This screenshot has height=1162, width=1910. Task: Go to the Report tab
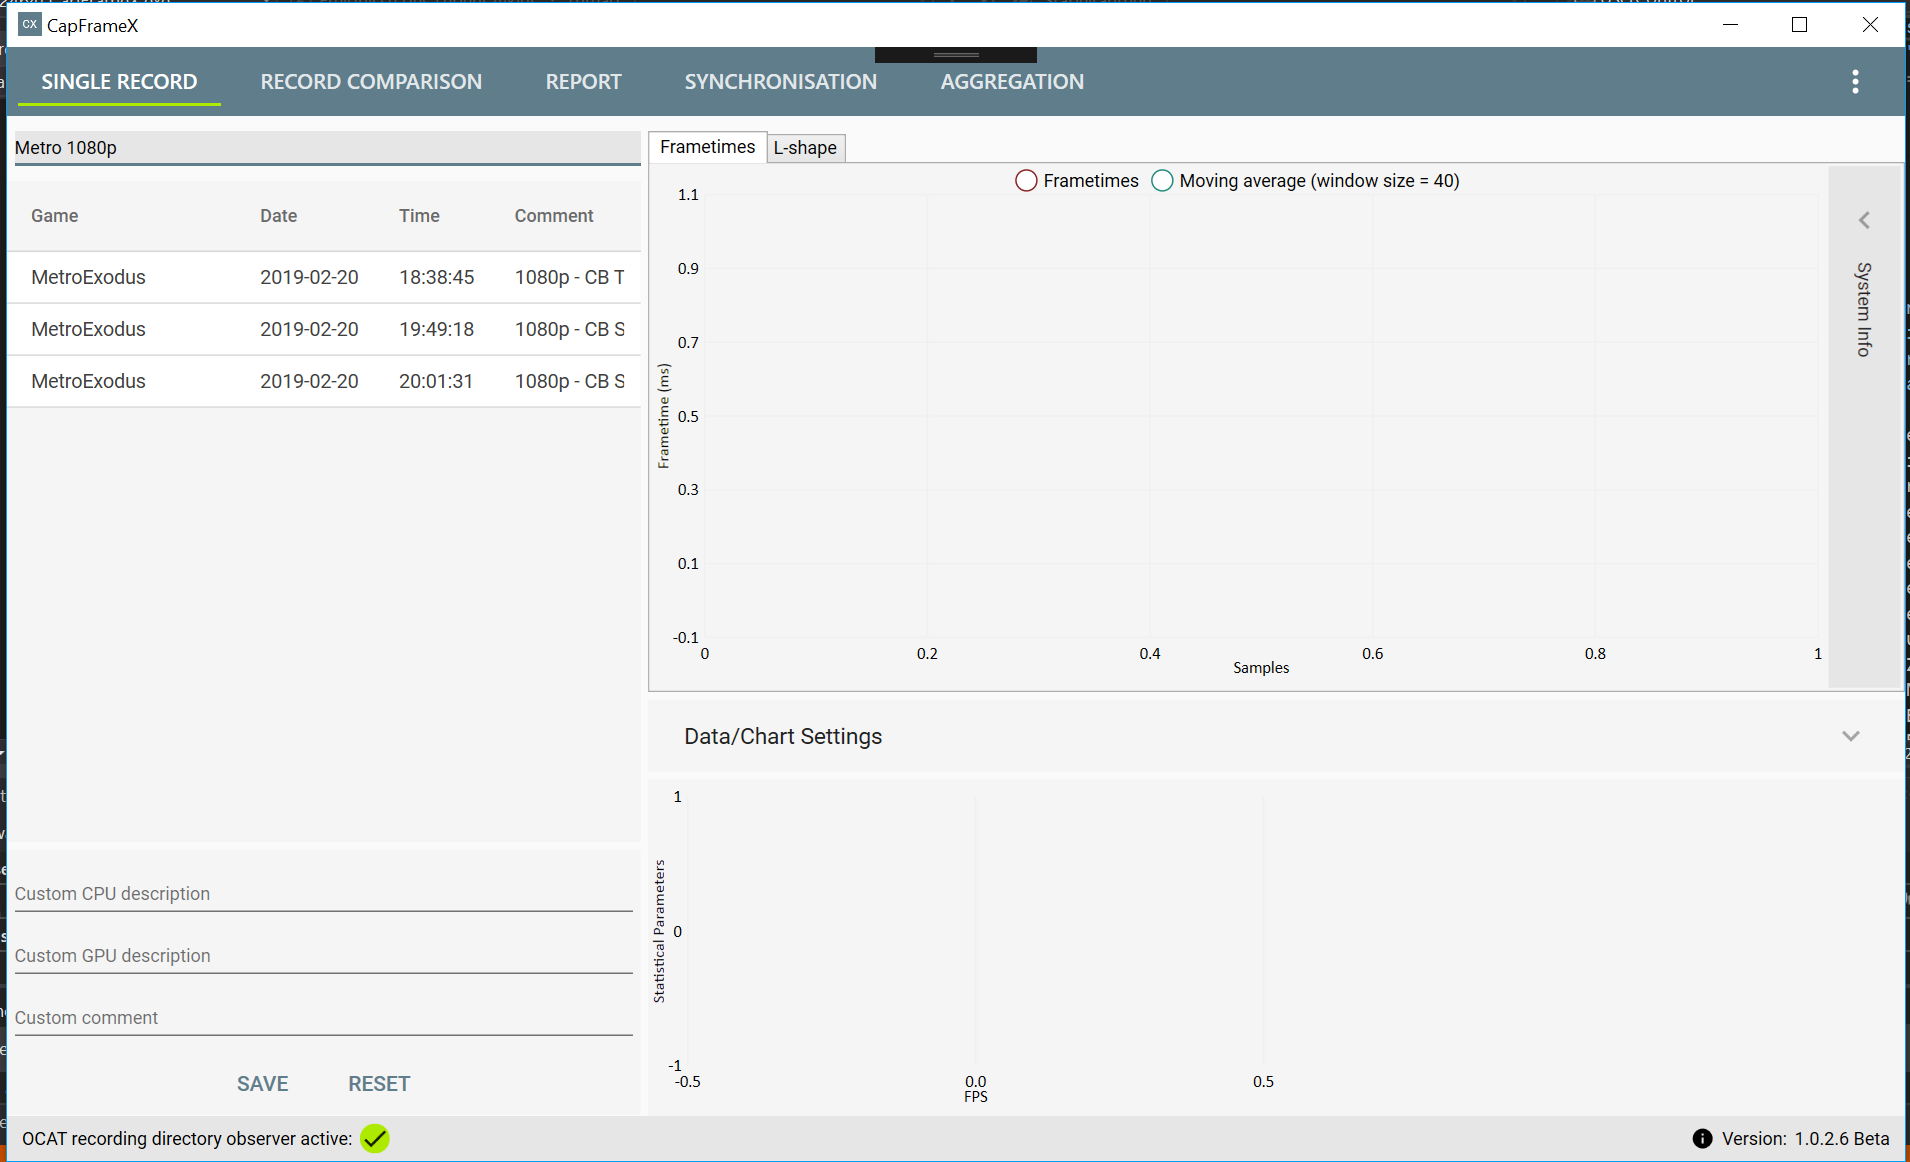tap(583, 82)
